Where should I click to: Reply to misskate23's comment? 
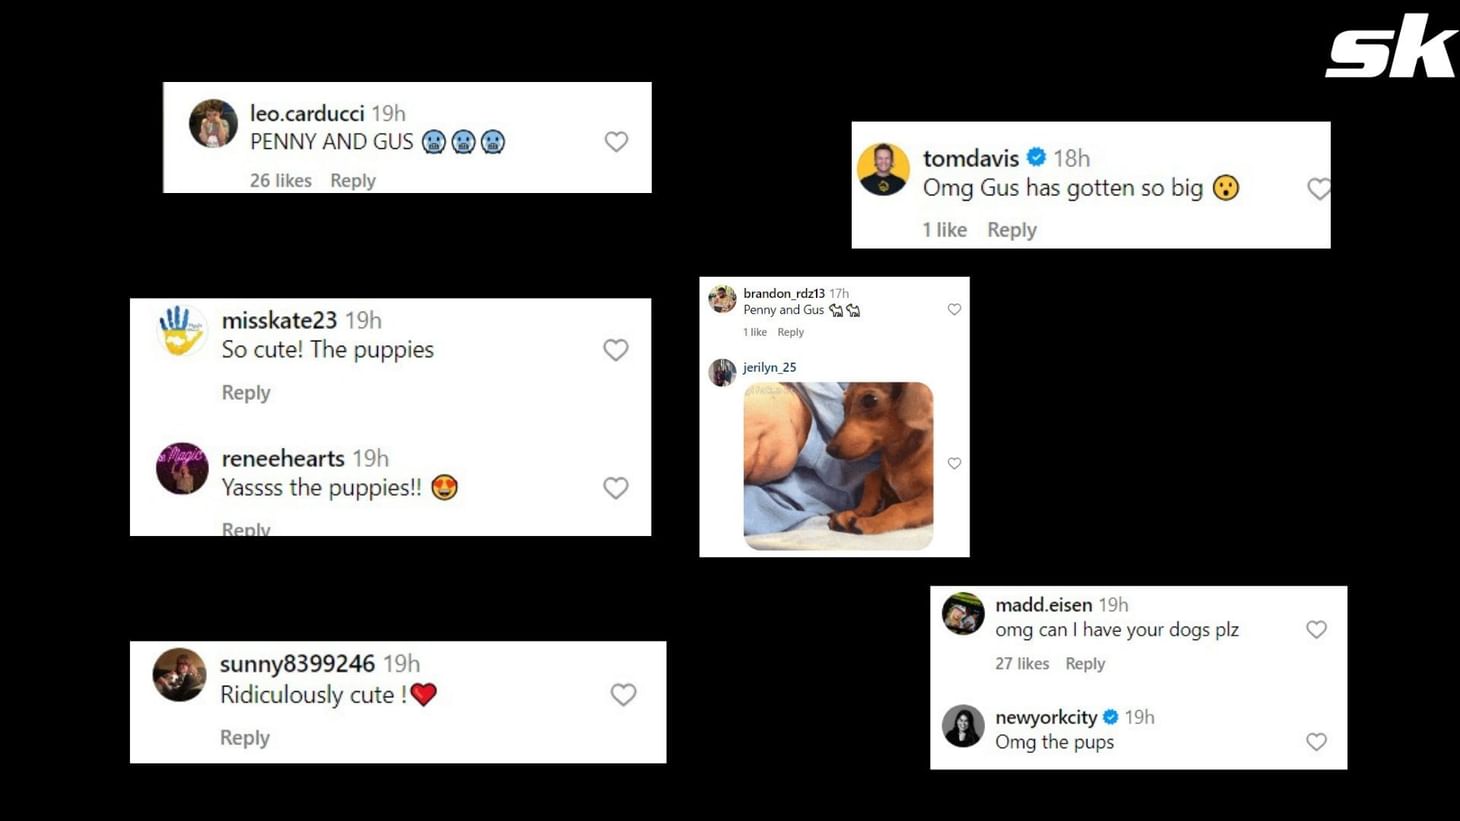246,392
